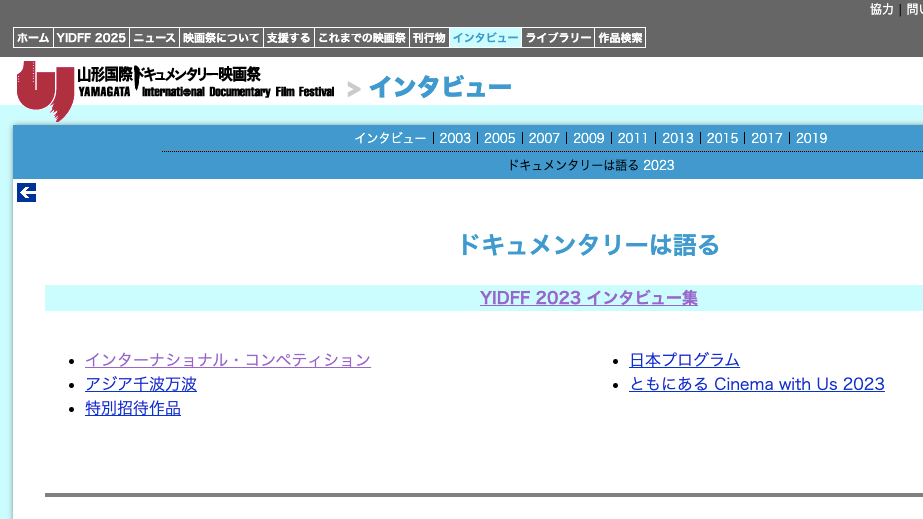The height and width of the screenshot is (519, 923).
Task: Open ともにある Cinema with Us 2023
Action: coord(757,384)
